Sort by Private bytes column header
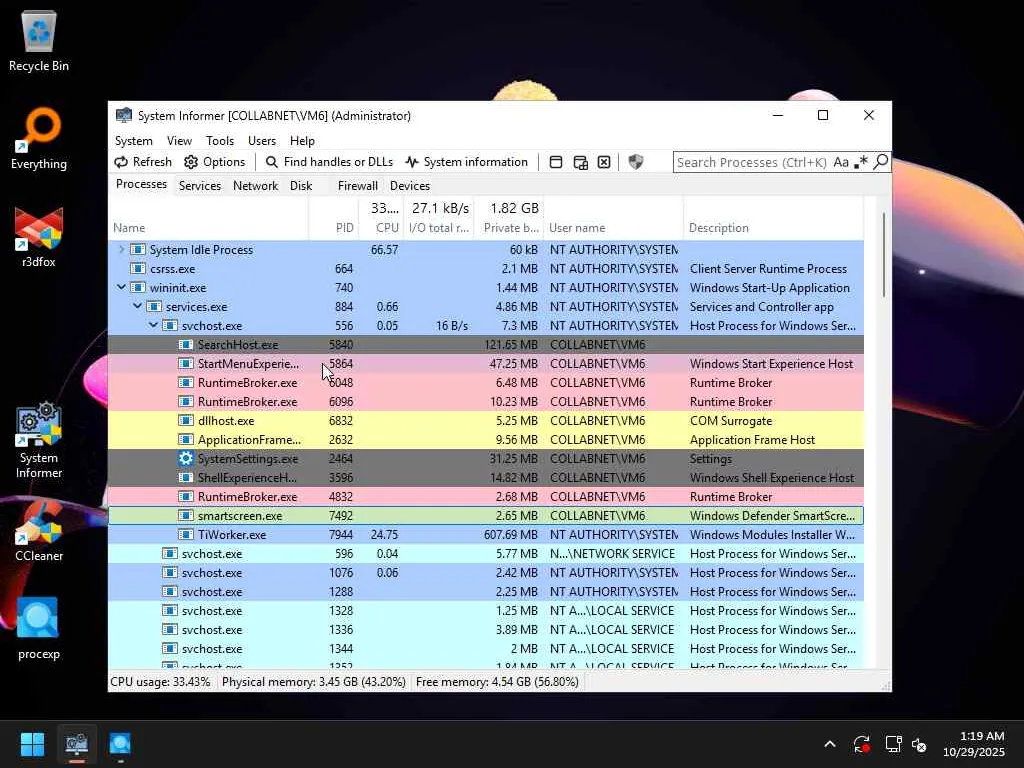The height and width of the screenshot is (768, 1024). [509, 218]
